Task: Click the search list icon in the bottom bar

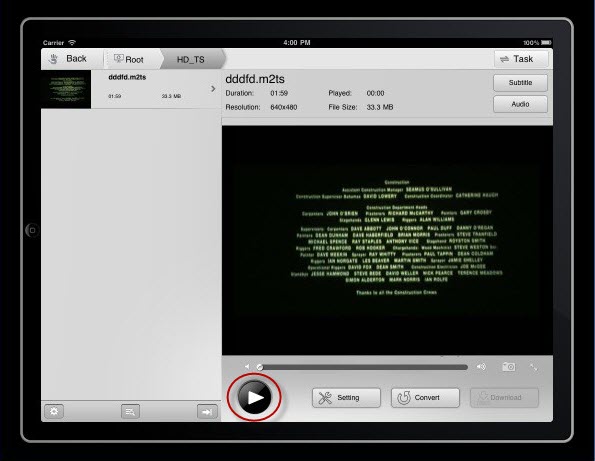Action: (130, 411)
